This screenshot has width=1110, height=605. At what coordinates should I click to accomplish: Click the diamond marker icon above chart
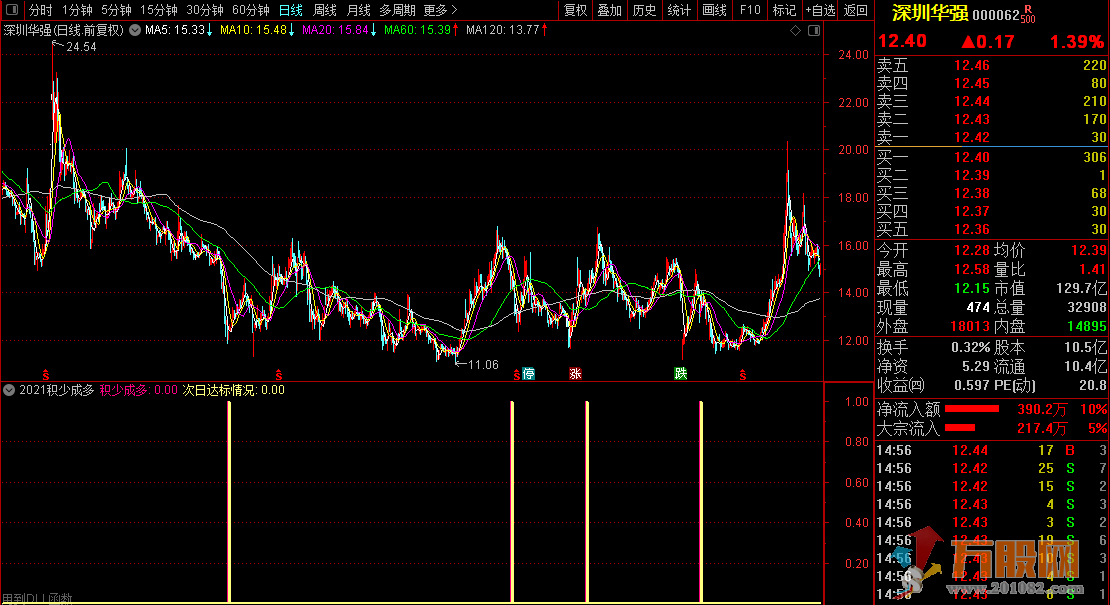796,30
